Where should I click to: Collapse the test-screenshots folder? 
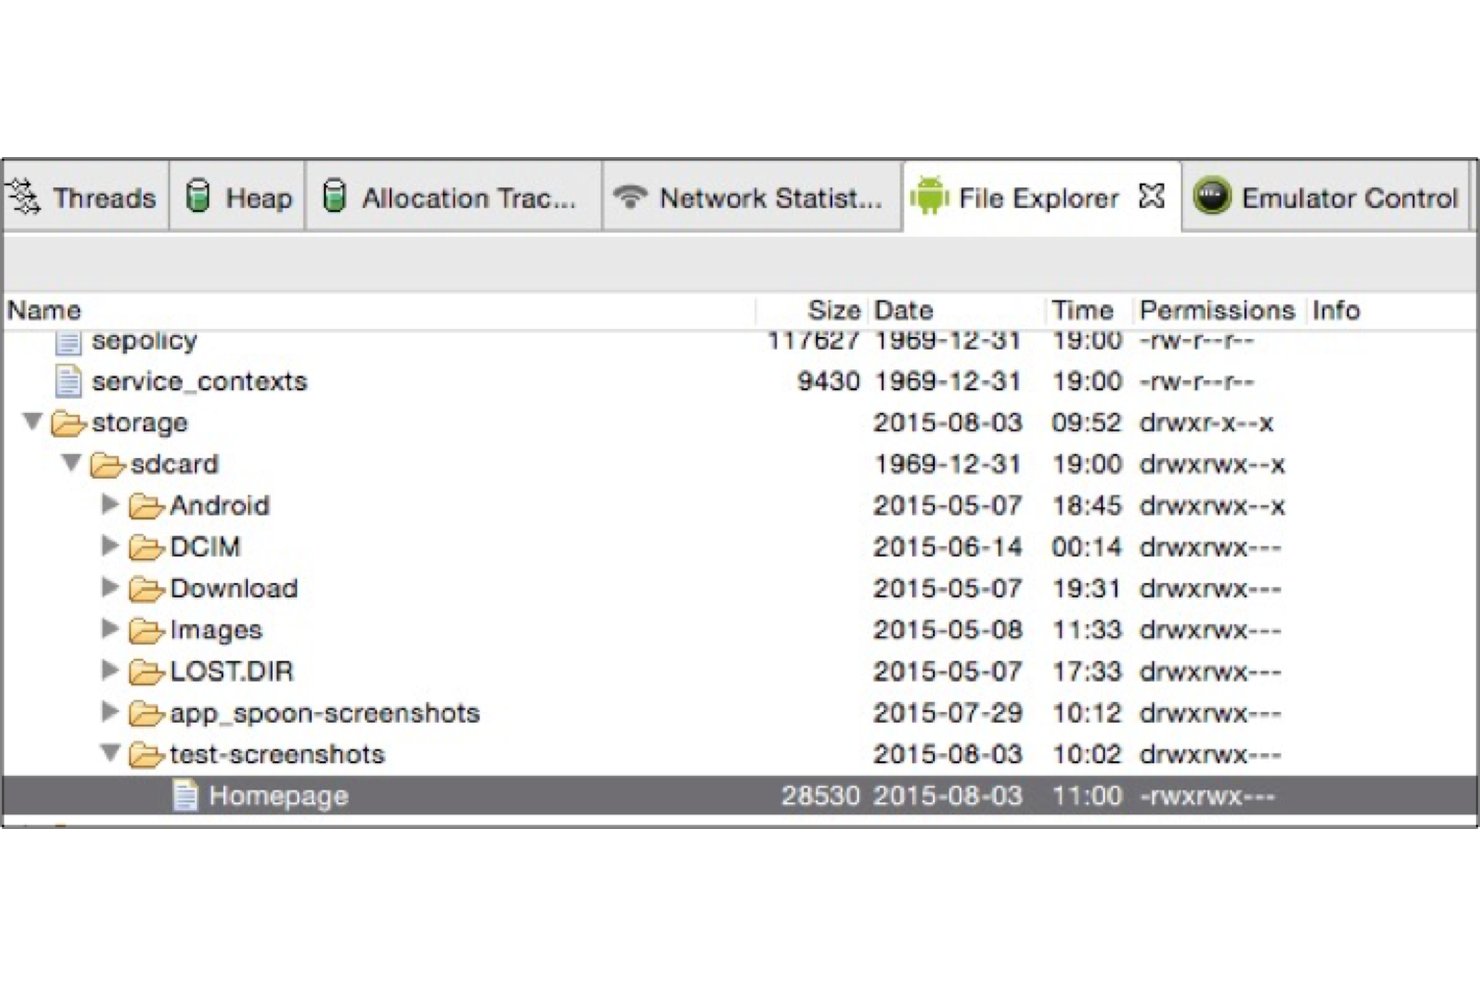[x=111, y=753]
